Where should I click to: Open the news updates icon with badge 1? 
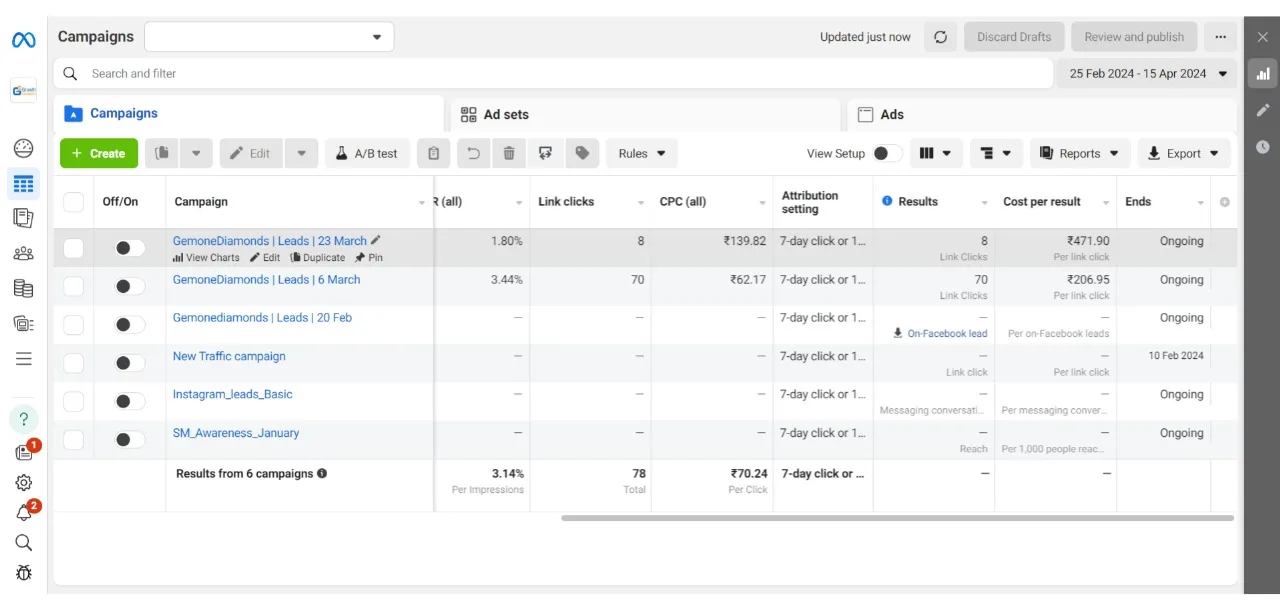pos(25,451)
